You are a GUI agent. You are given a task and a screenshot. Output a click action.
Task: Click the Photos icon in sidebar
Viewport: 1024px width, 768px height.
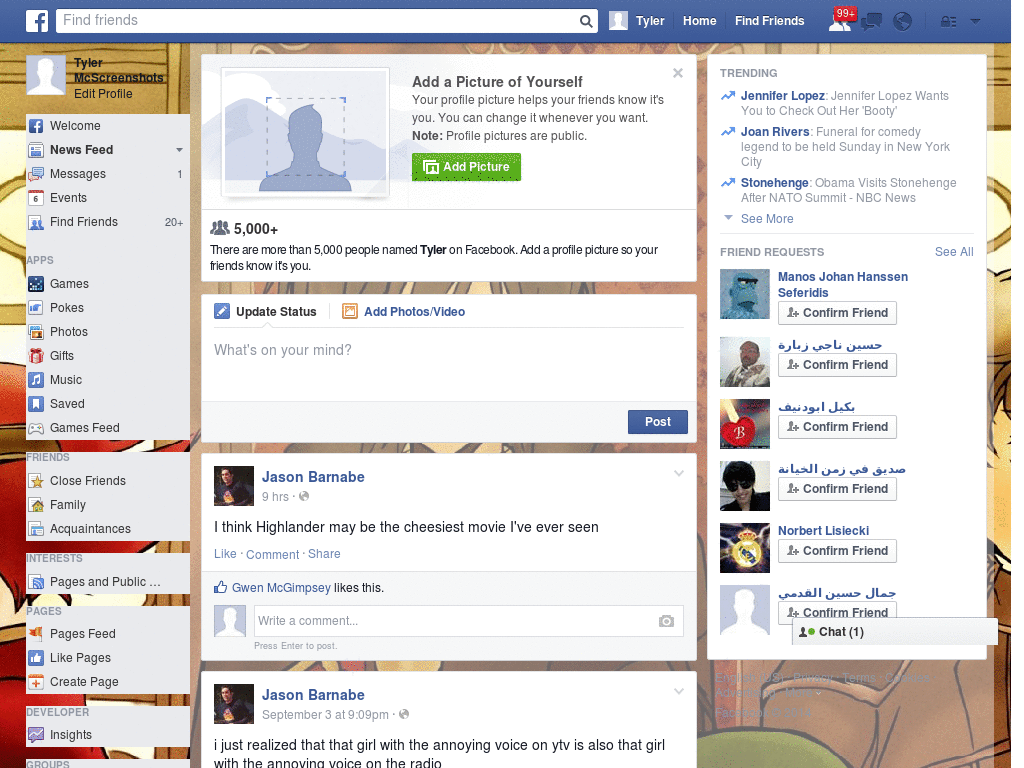[x=36, y=332]
